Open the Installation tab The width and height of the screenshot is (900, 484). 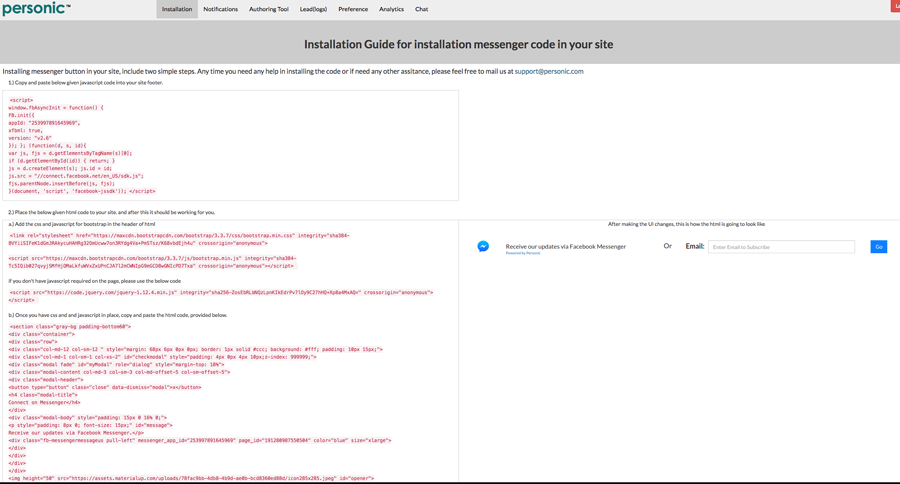tap(177, 9)
